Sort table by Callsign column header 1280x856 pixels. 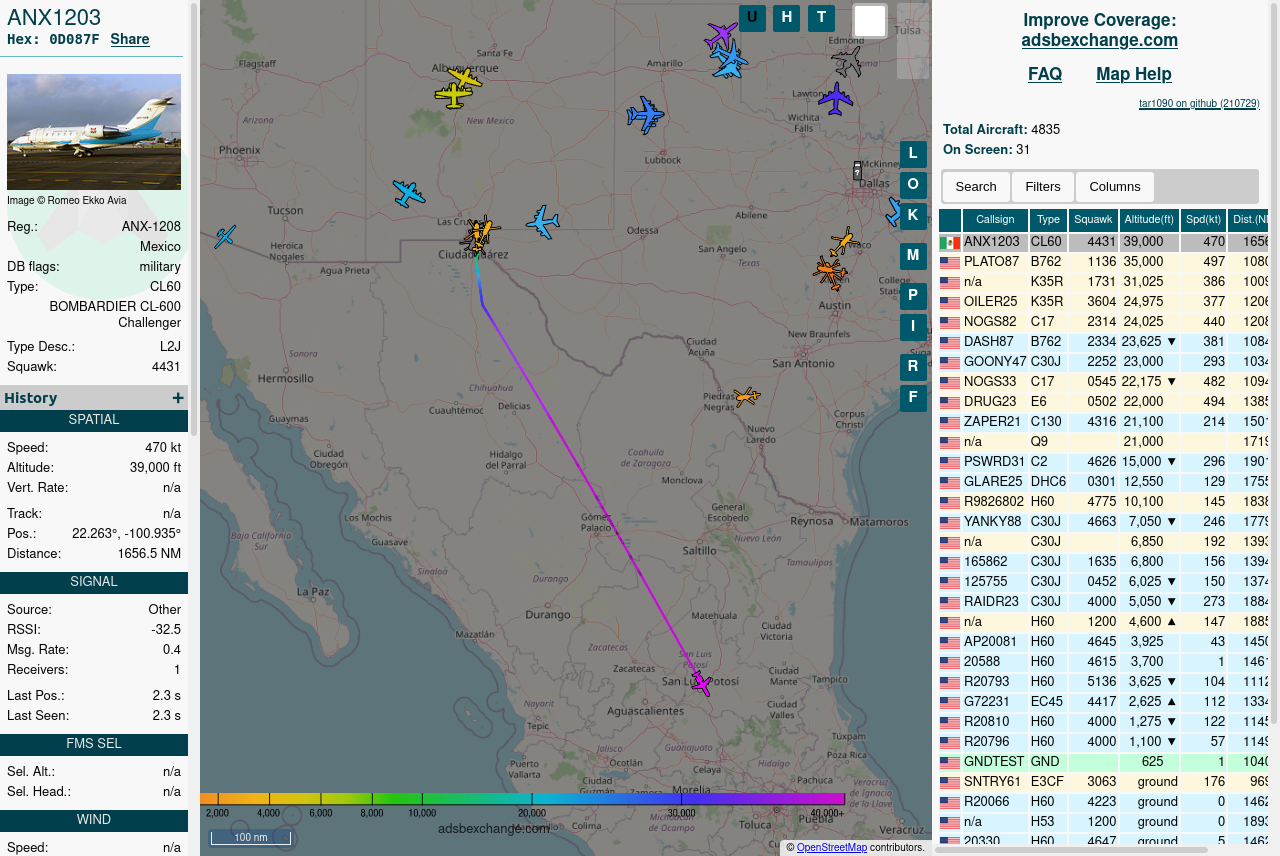coord(995,220)
